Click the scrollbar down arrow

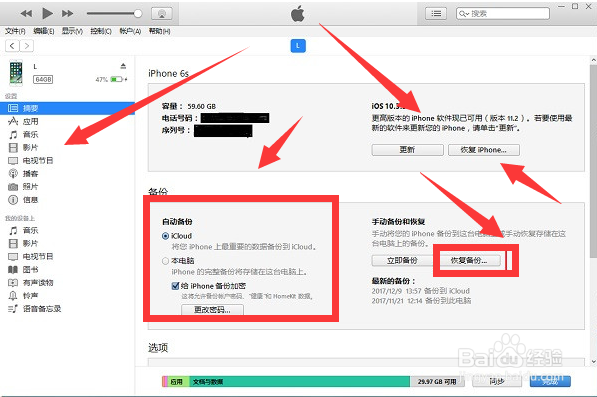(x=593, y=362)
